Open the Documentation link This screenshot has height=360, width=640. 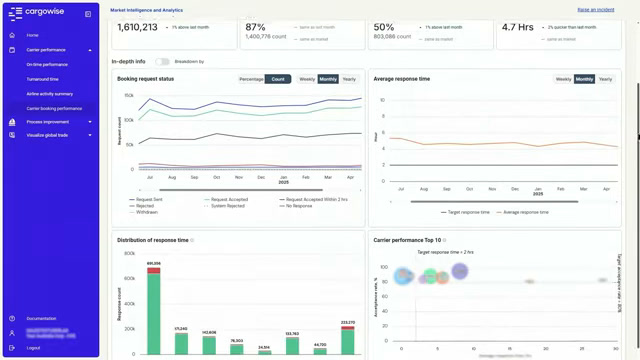(41, 318)
